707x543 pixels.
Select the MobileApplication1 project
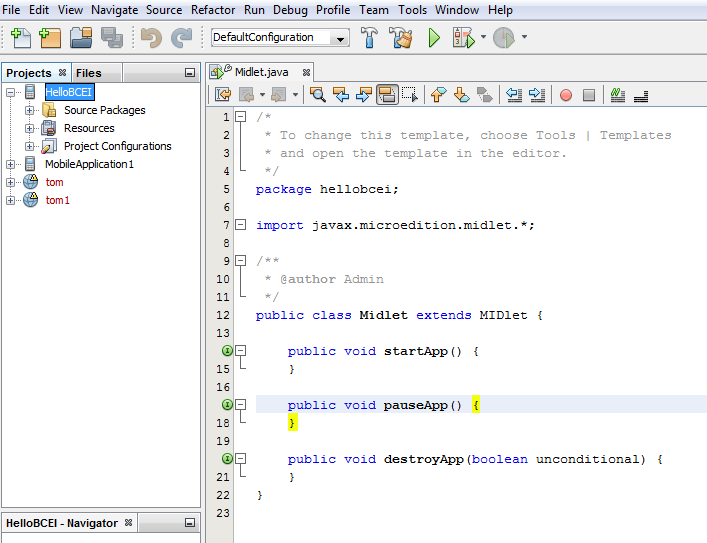click(89, 164)
